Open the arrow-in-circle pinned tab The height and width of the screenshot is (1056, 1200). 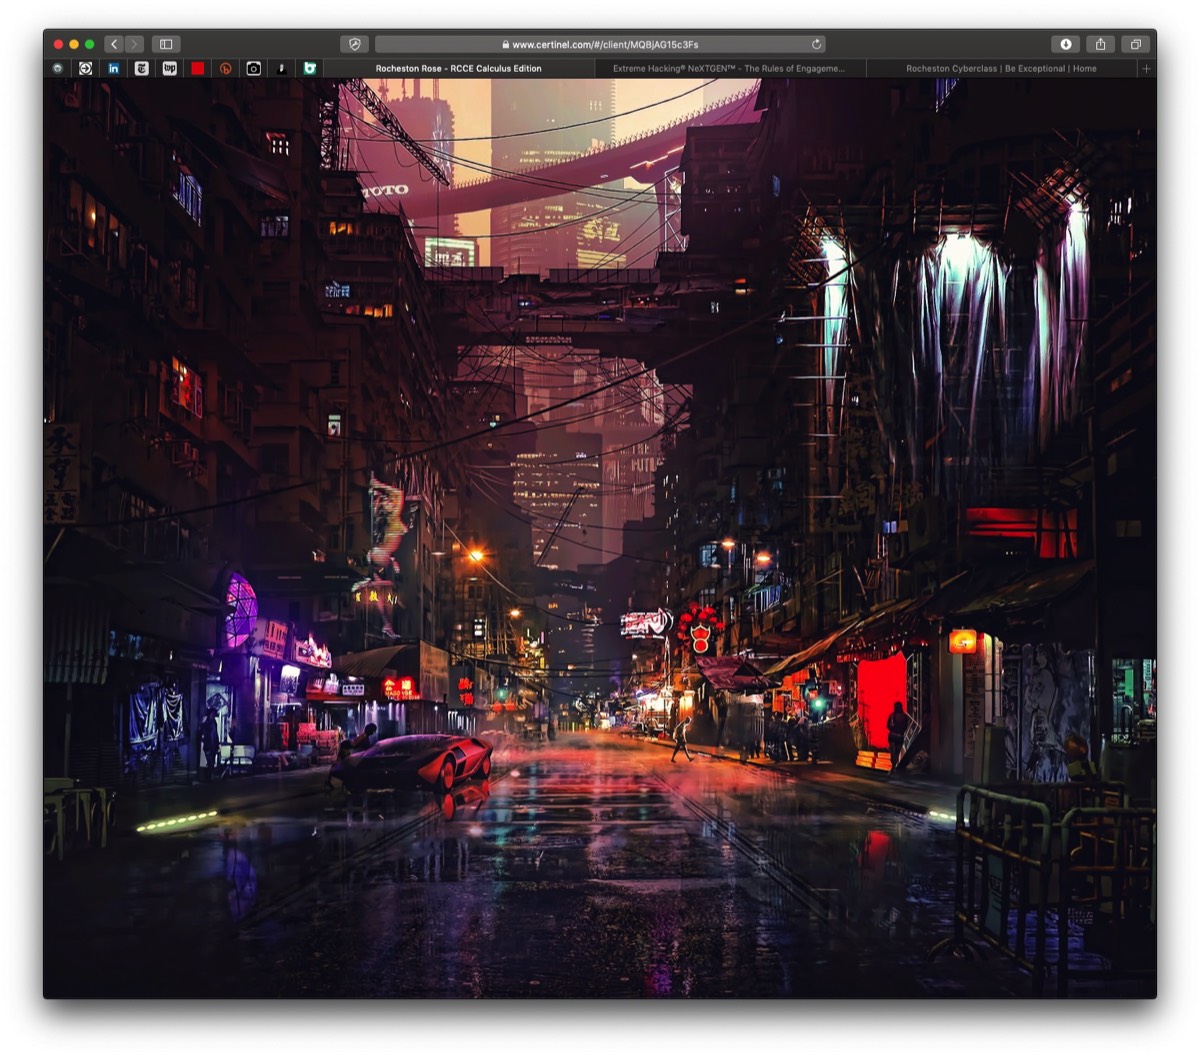point(86,69)
